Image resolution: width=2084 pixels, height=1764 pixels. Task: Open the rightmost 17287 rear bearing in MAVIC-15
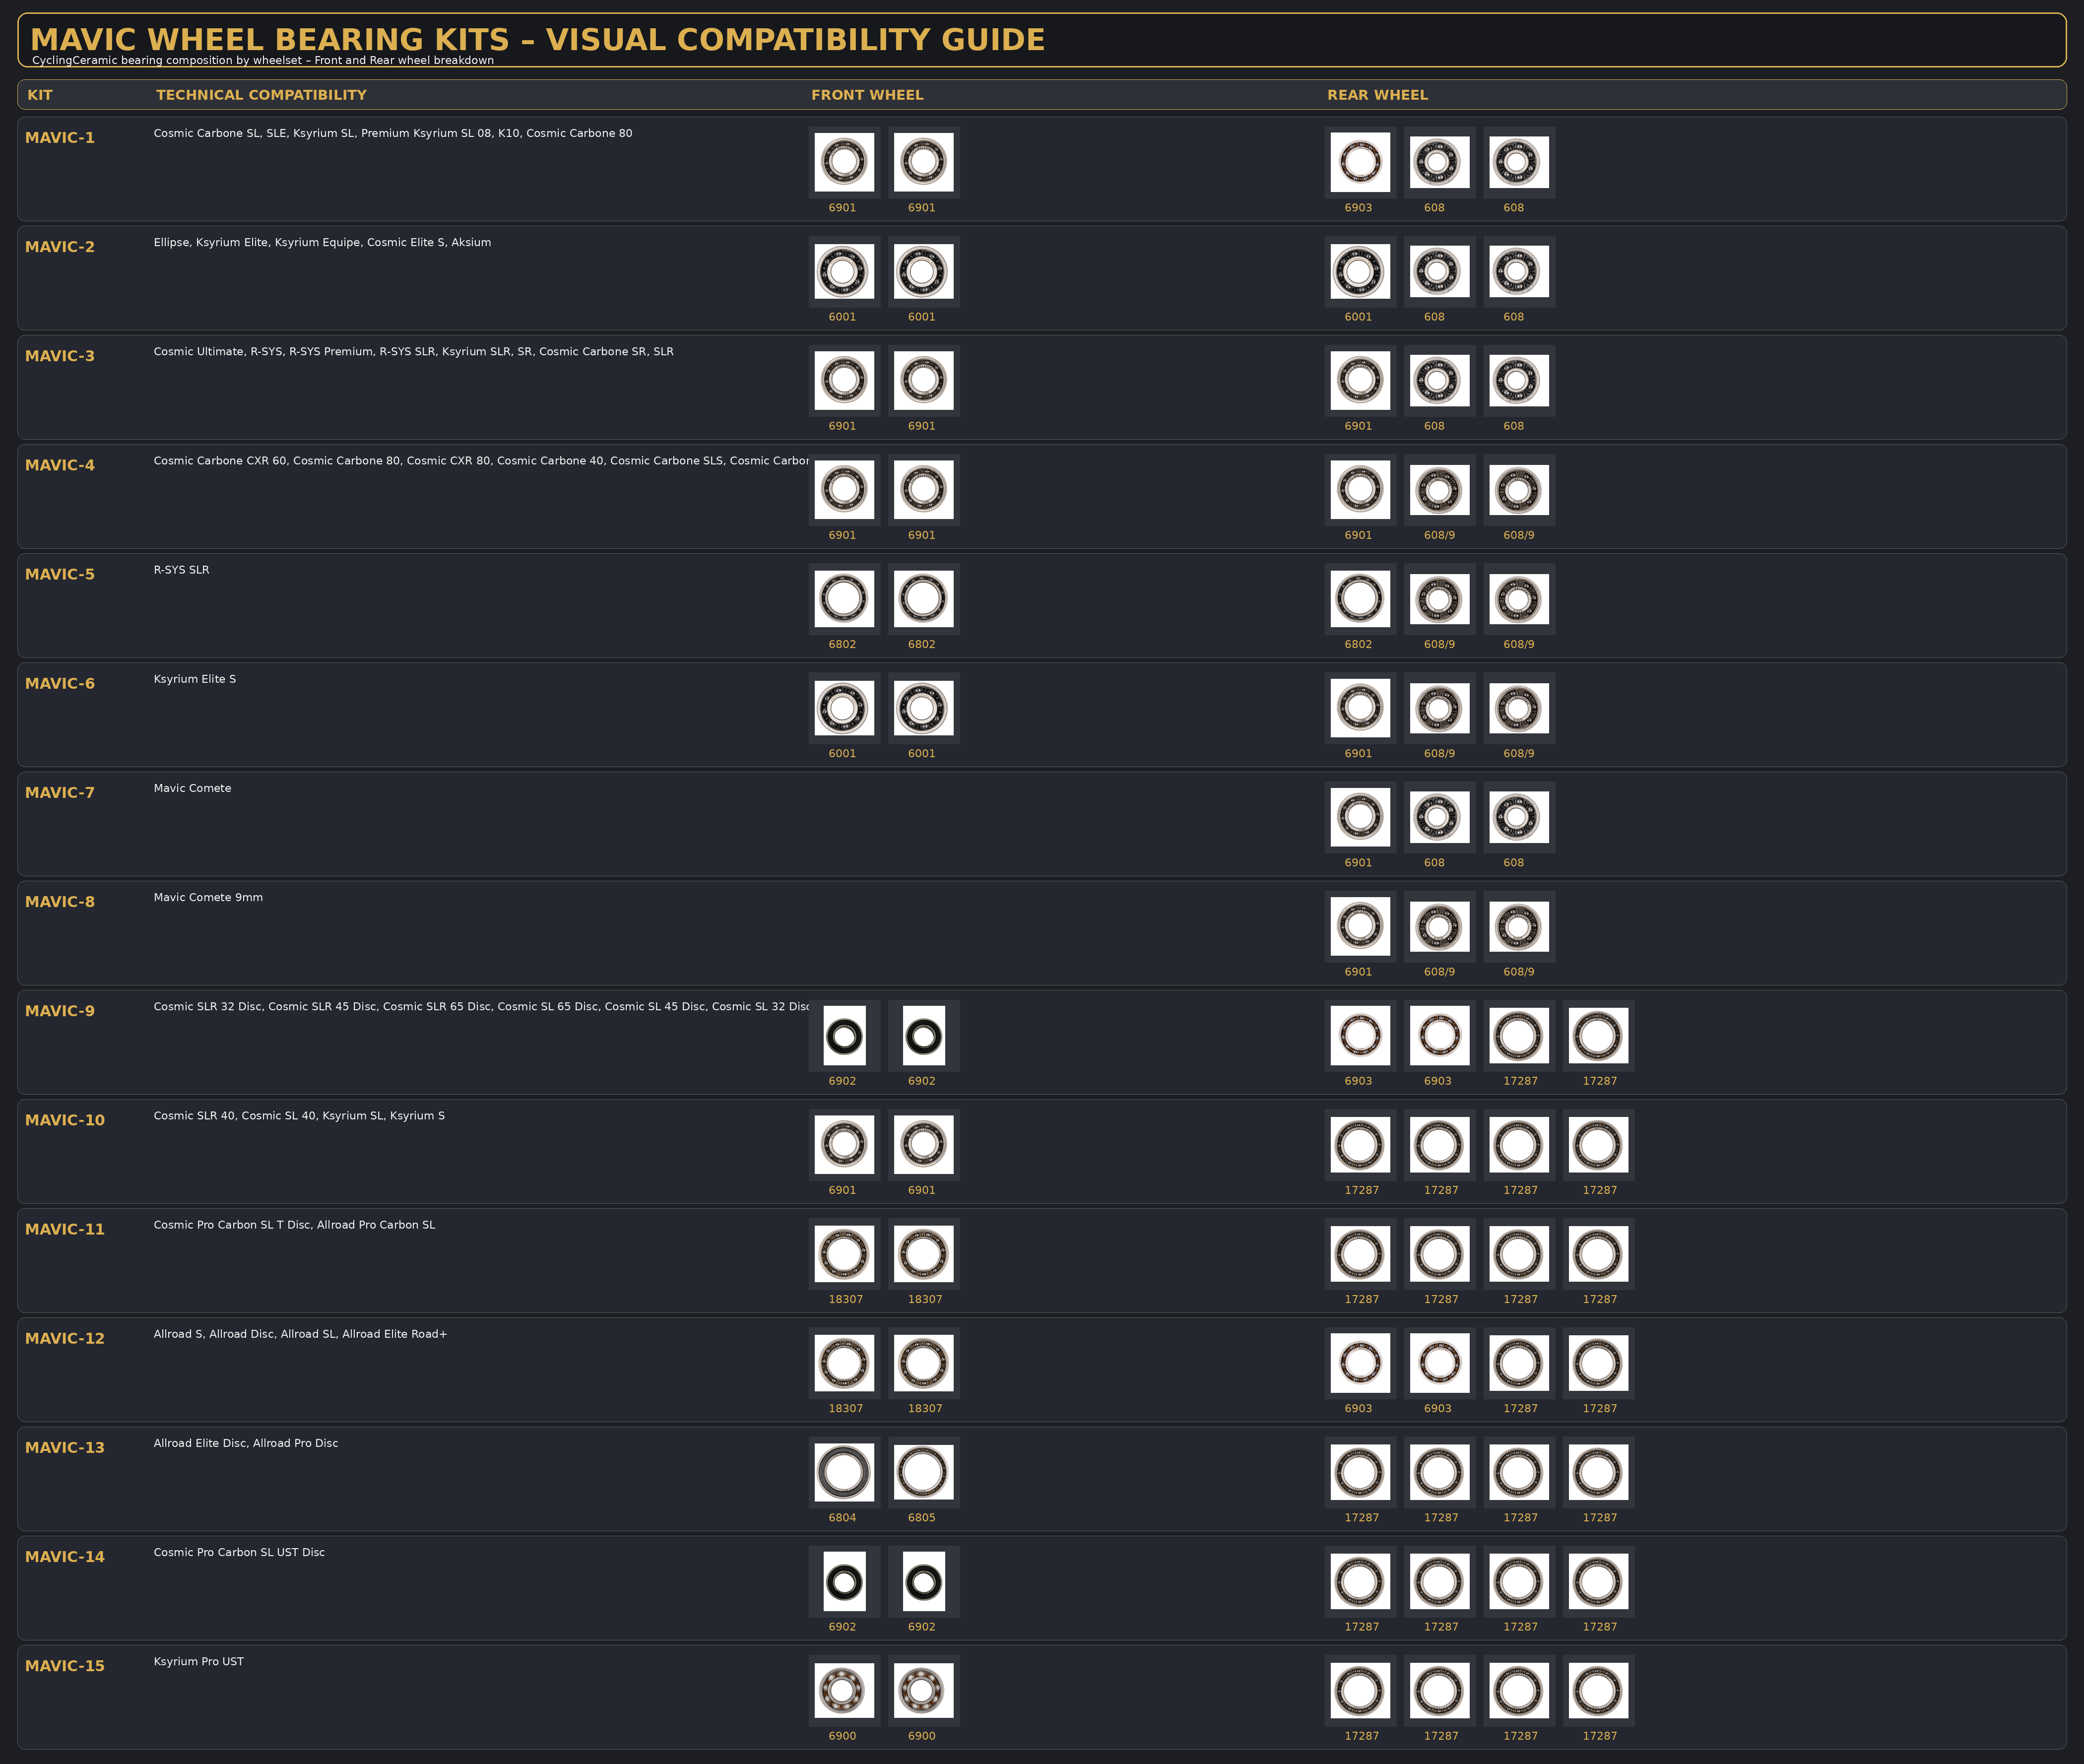pos(1599,1690)
